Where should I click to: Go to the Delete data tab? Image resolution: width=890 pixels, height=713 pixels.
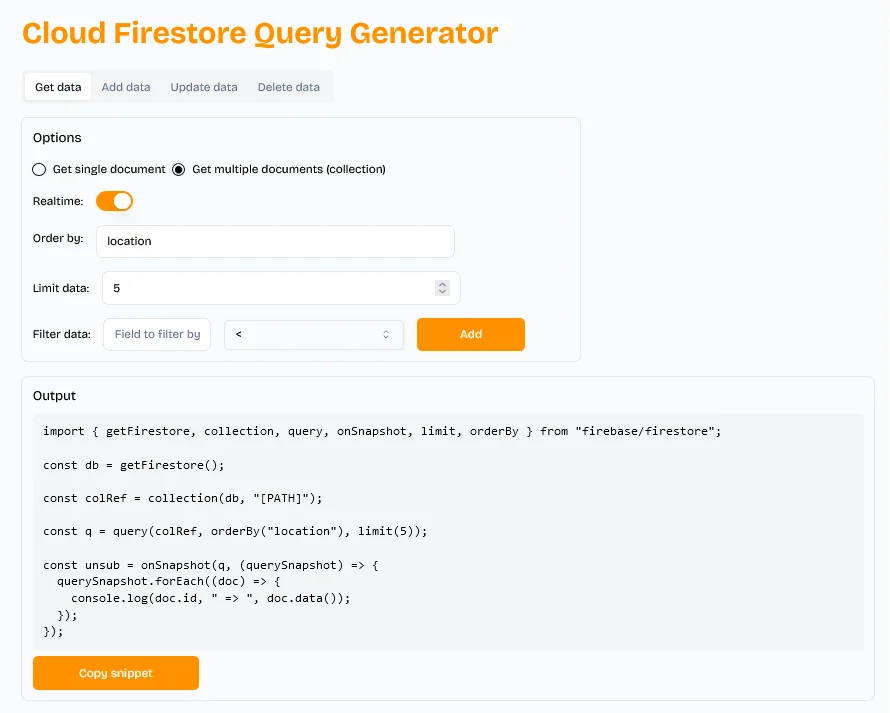[x=289, y=87]
